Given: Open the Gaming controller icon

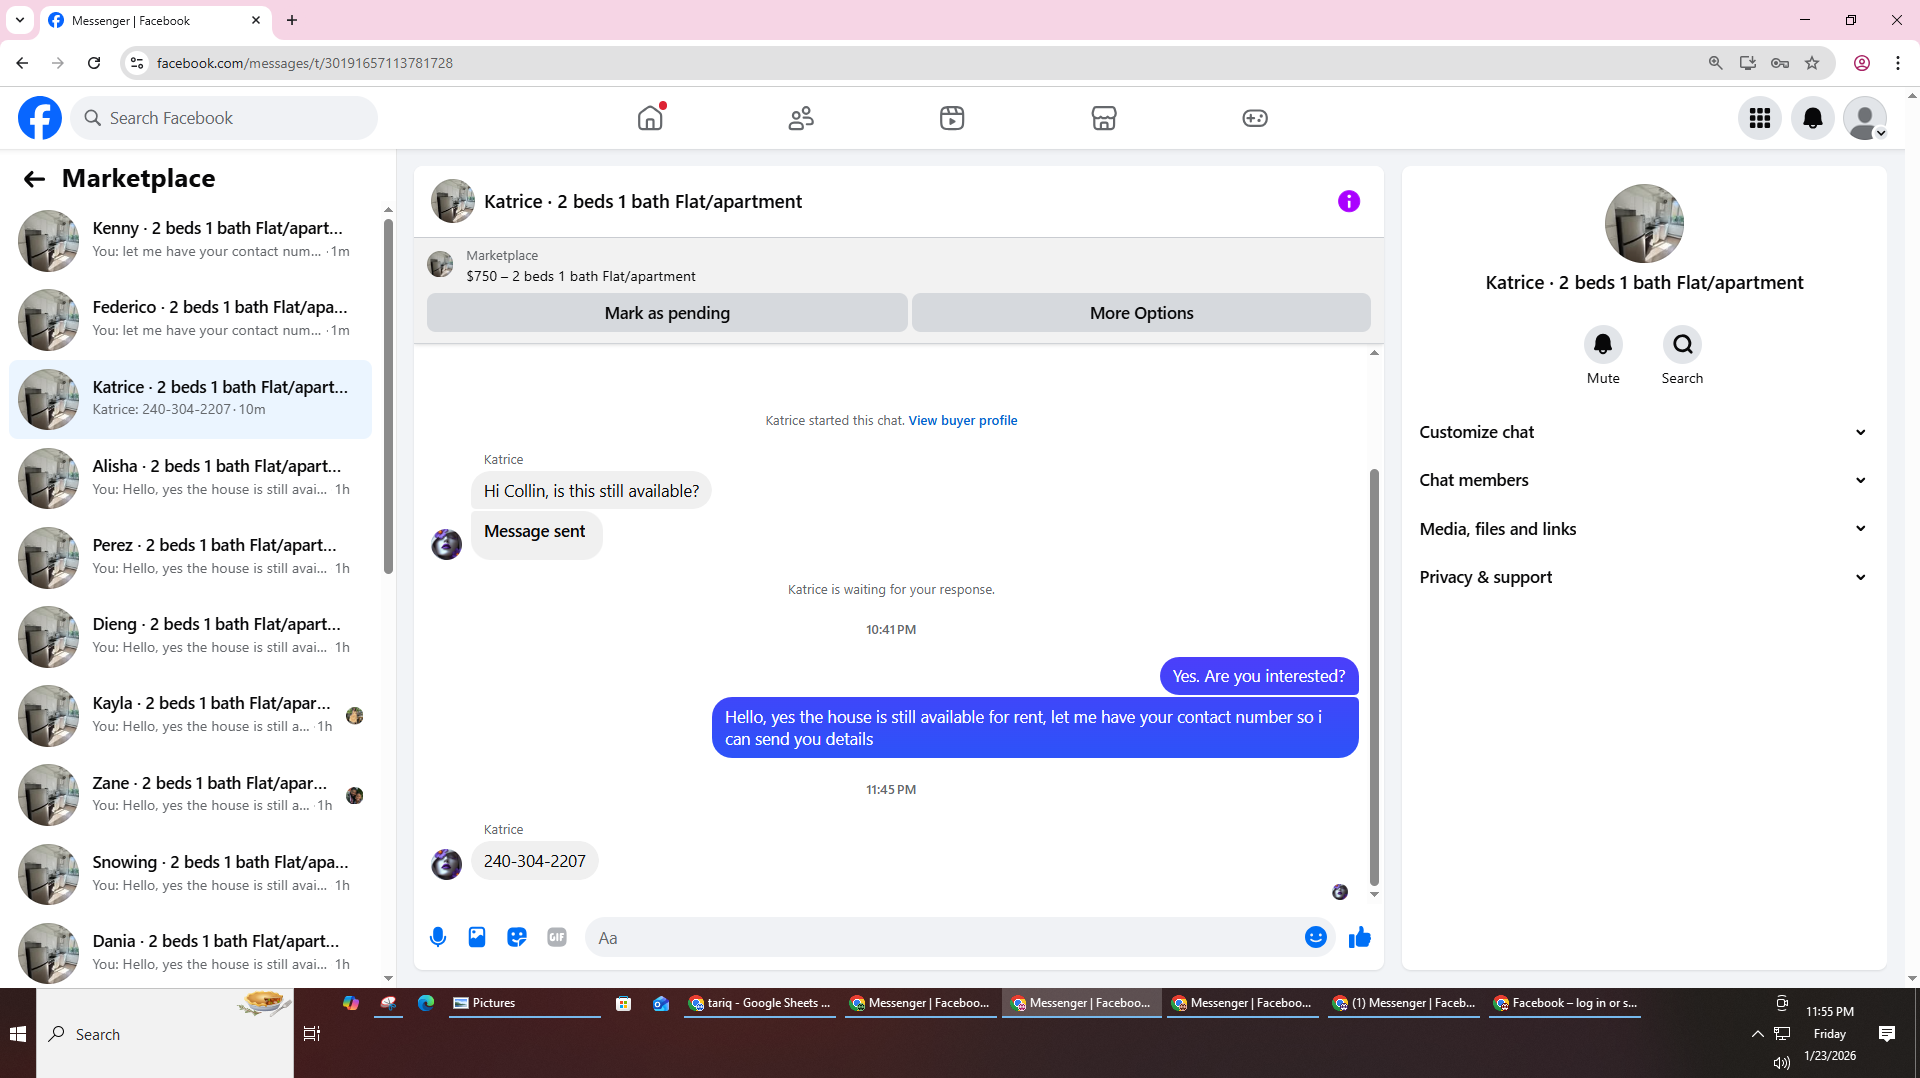Looking at the screenshot, I should [1255, 118].
